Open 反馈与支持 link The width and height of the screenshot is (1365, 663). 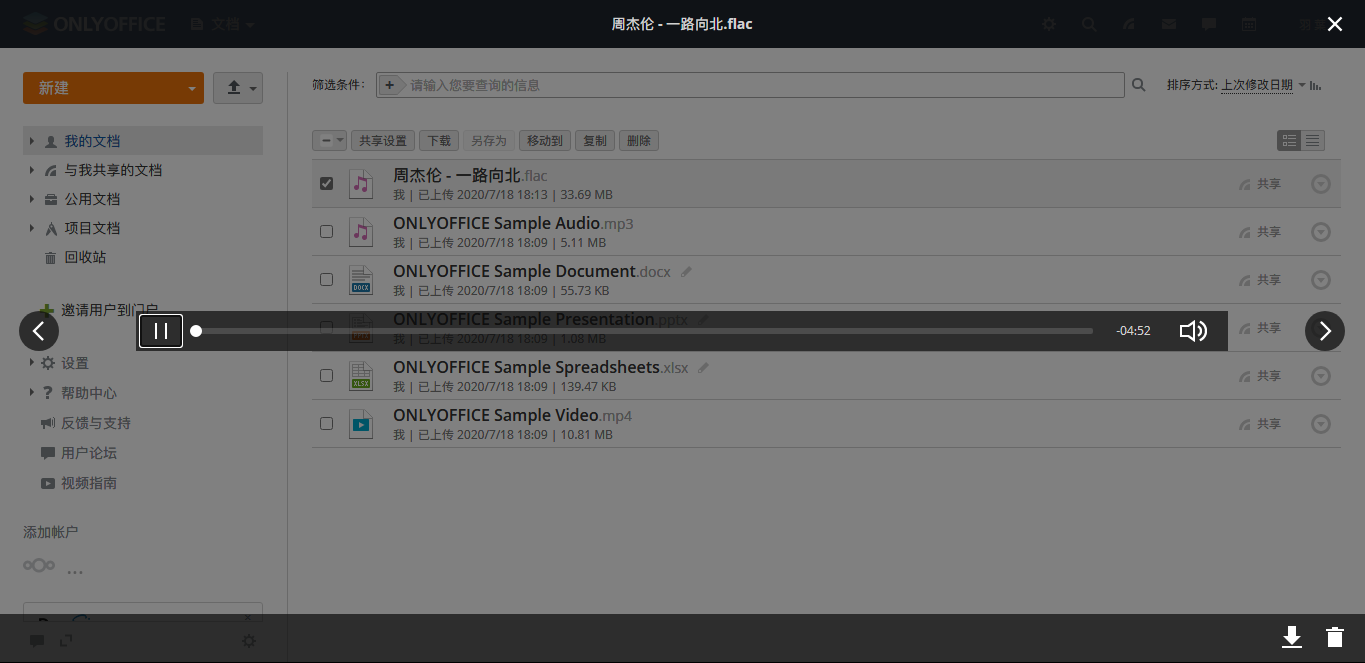(96, 423)
